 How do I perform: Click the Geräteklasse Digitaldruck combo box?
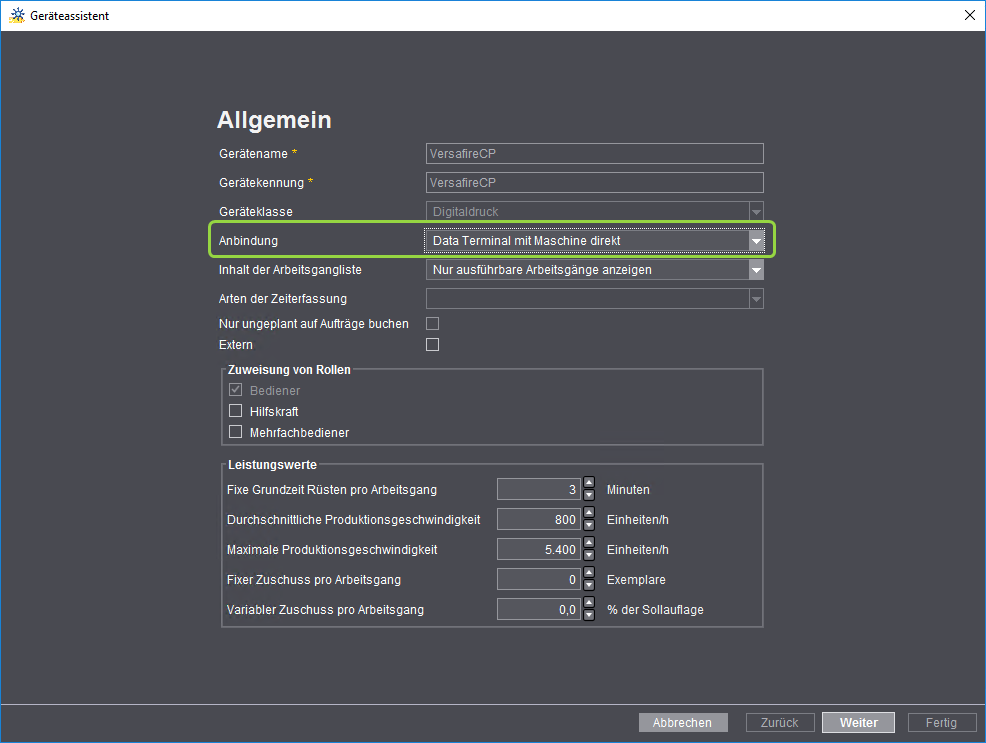coord(594,212)
